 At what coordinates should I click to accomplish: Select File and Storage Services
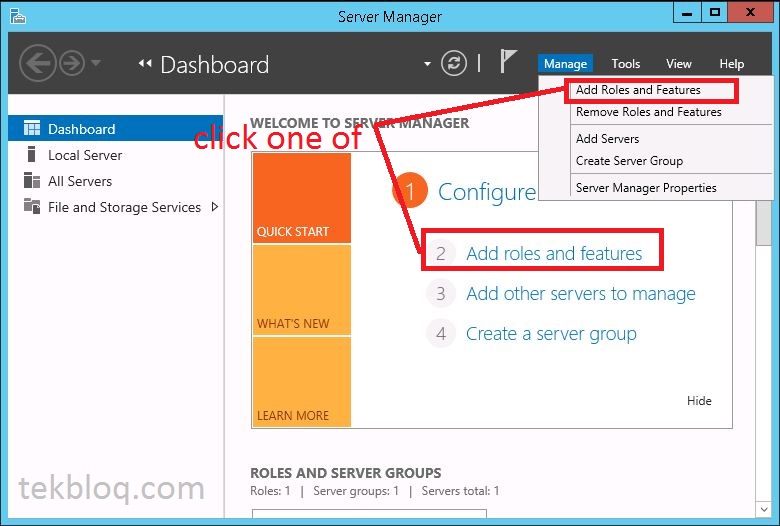tap(124, 207)
